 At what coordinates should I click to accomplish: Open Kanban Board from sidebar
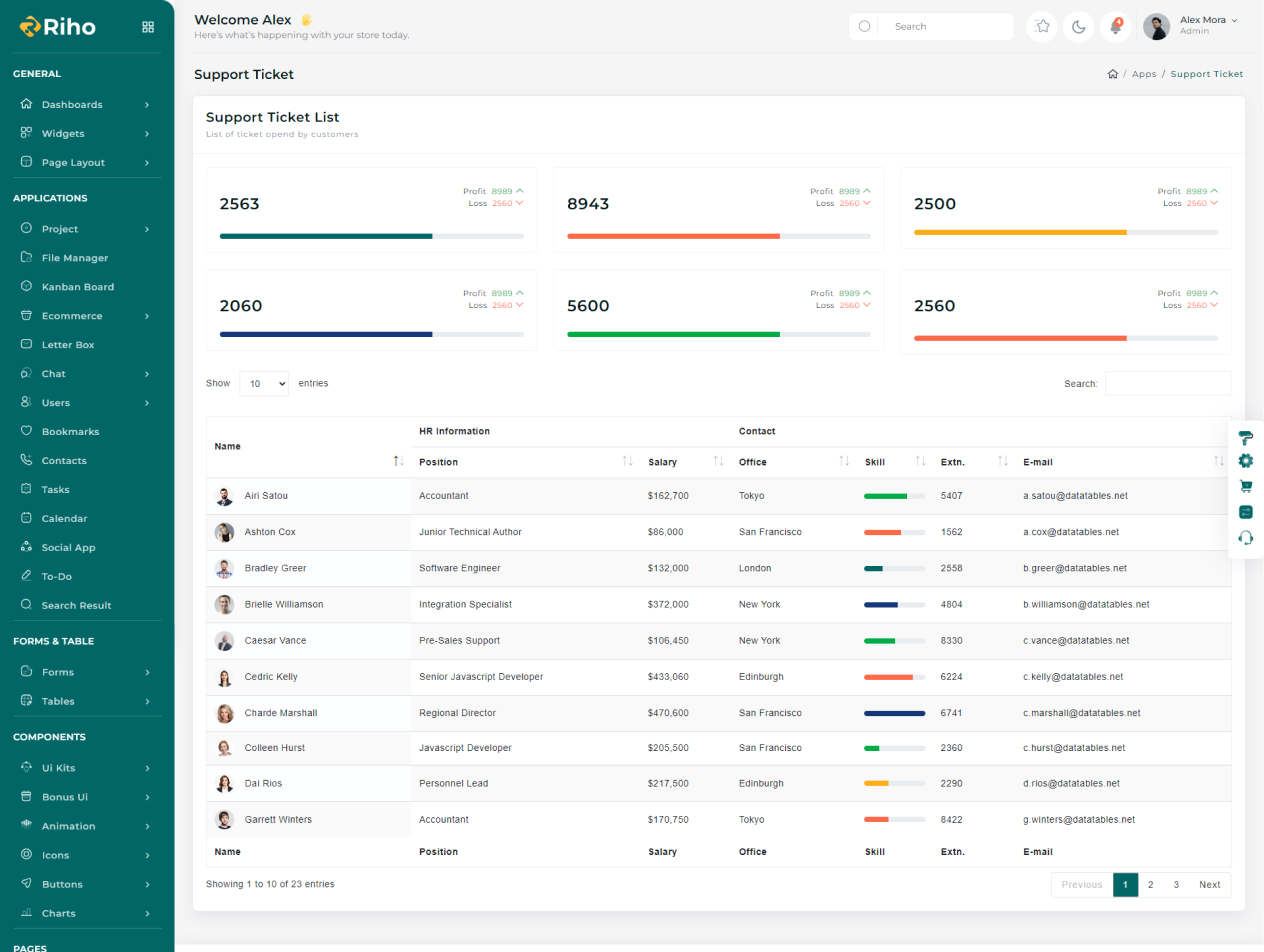(77, 287)
